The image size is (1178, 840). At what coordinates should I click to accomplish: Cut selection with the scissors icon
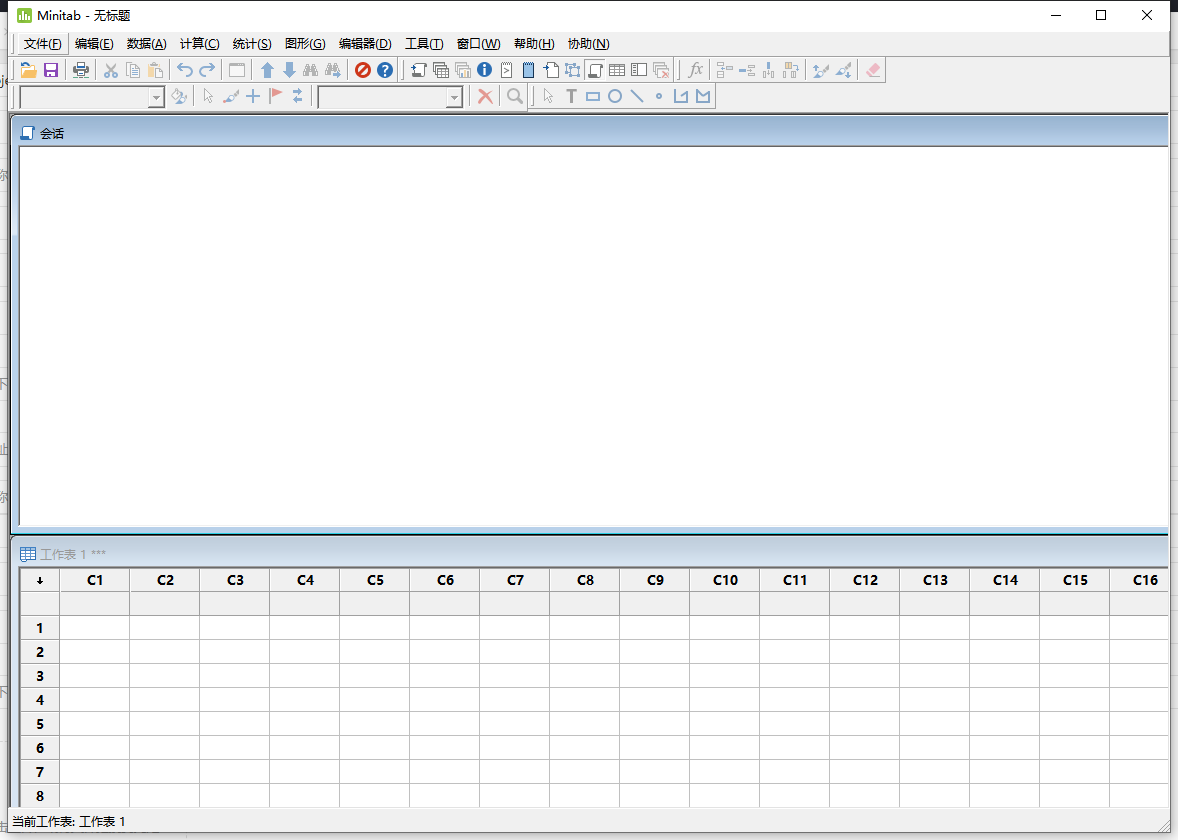(110, 70)
